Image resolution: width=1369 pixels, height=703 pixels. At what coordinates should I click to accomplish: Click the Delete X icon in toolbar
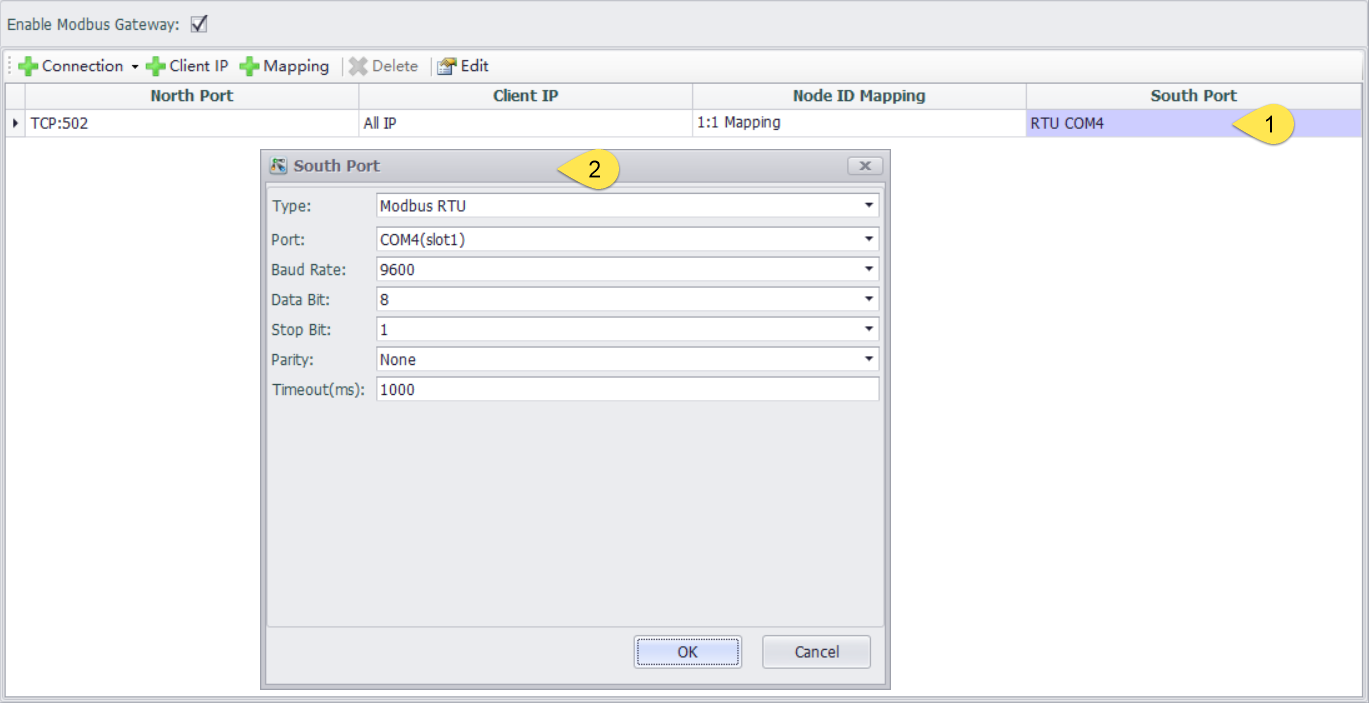[358, 66]
